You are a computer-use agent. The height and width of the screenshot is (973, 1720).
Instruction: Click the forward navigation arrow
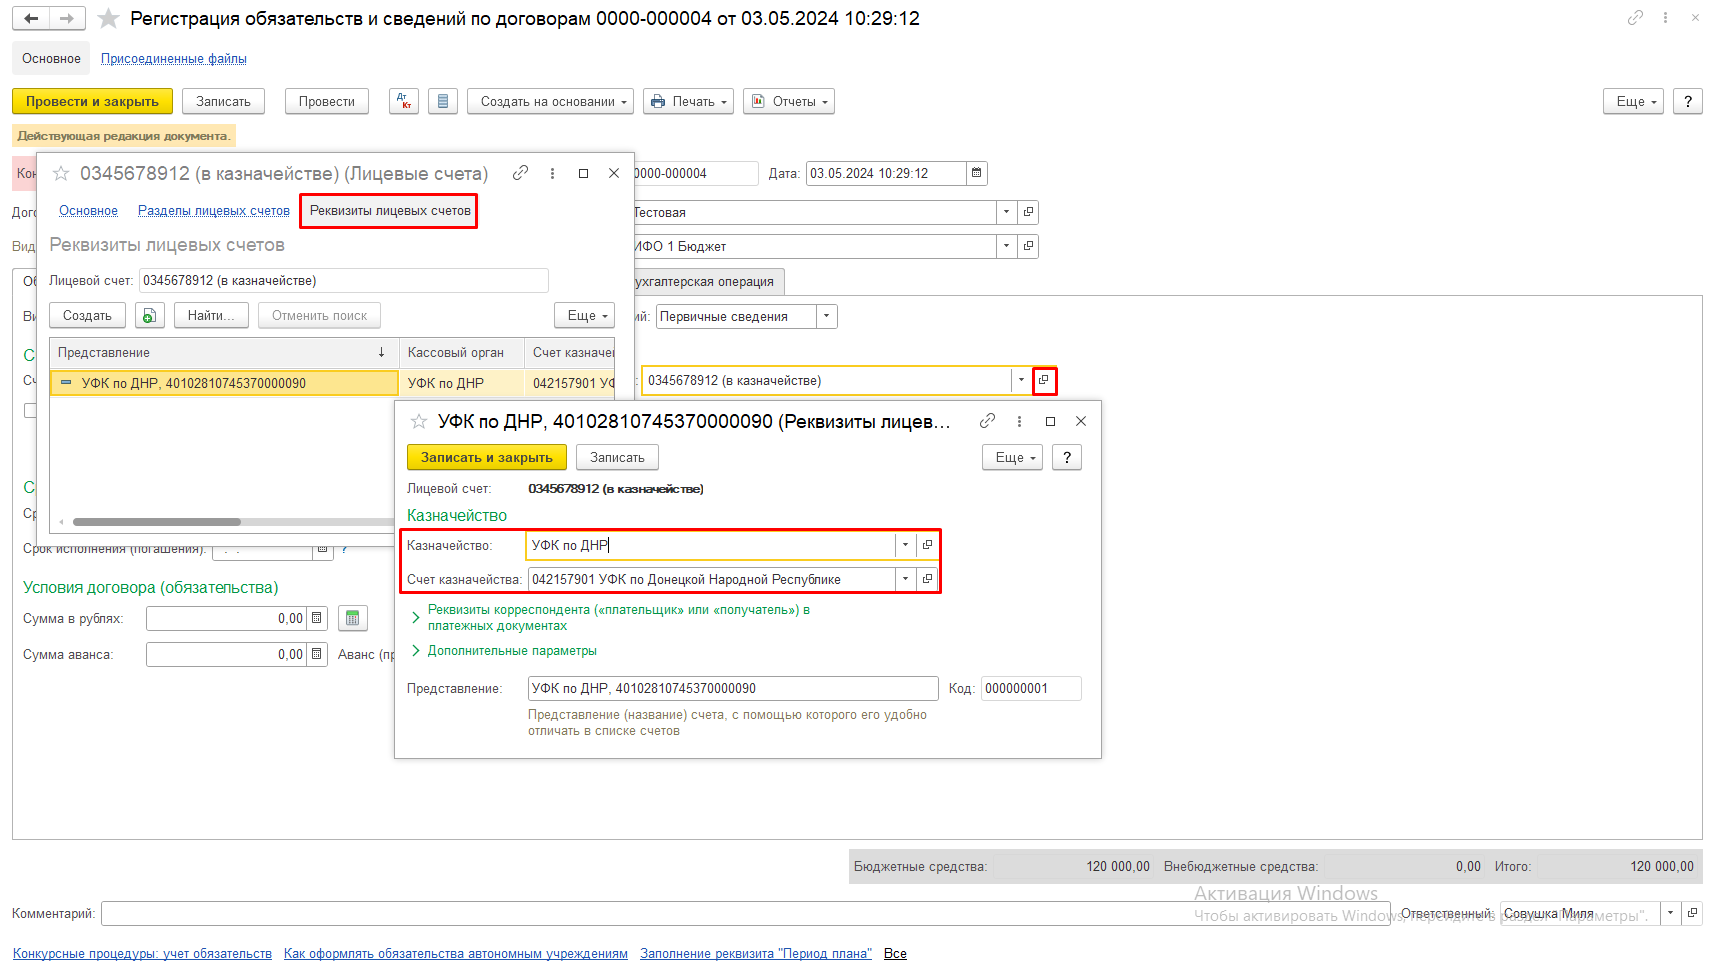[67, 18]
